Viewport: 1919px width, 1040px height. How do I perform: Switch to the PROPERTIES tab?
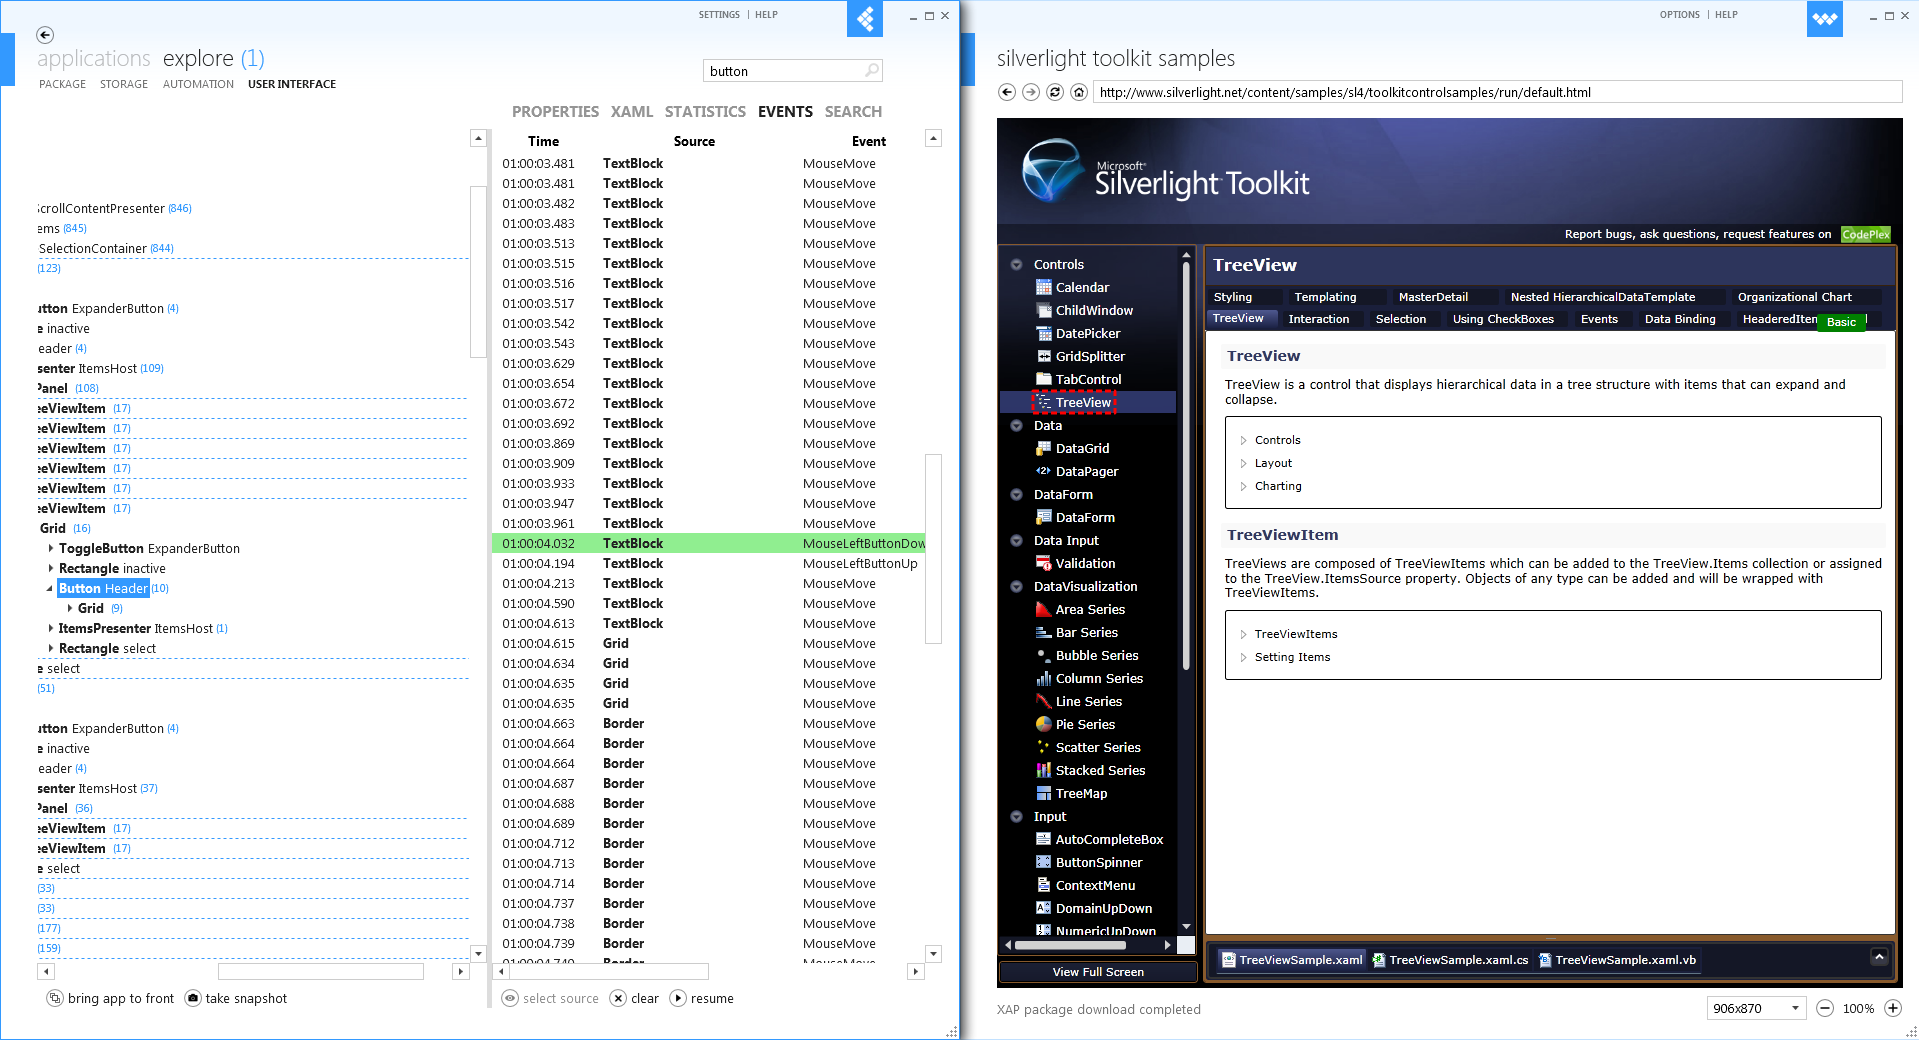(555, 111)
